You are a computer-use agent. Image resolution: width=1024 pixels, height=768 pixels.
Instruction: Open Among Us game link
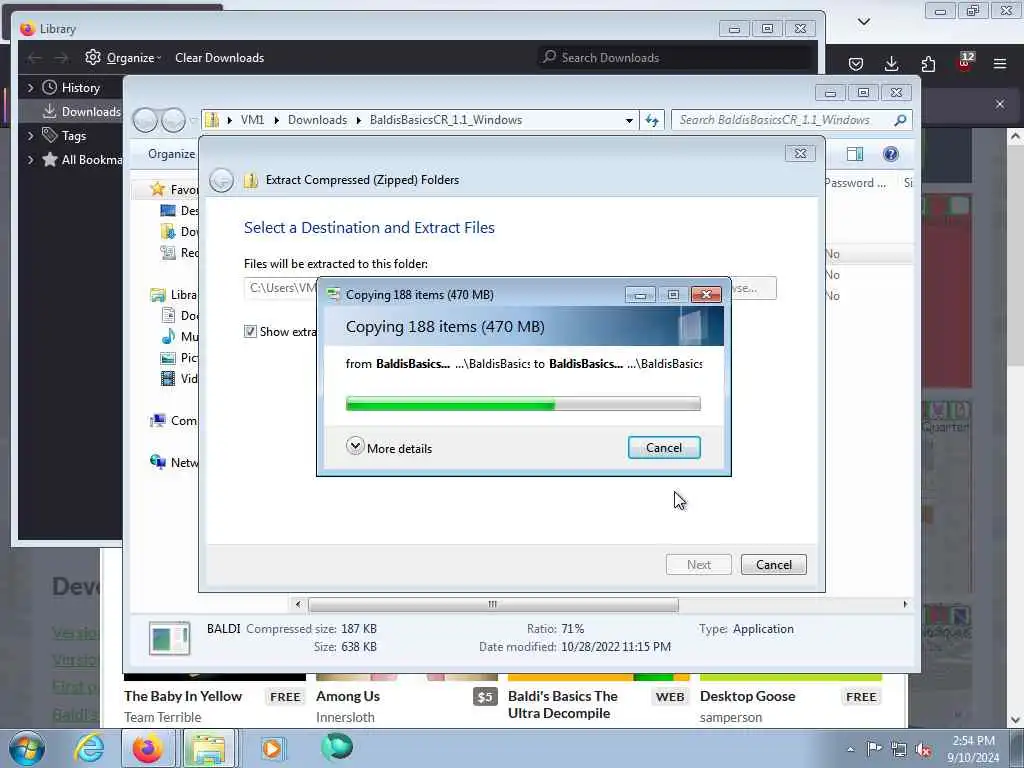coord(347,697)
